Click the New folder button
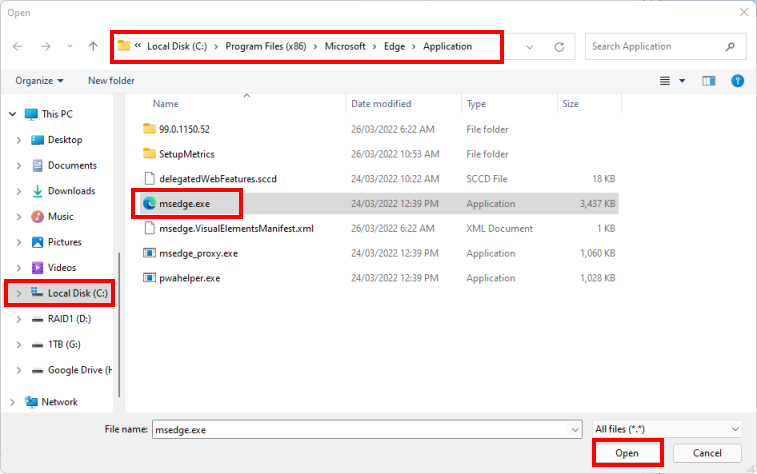This screenshot has height=474, width=757. click(x=111, y=80)
